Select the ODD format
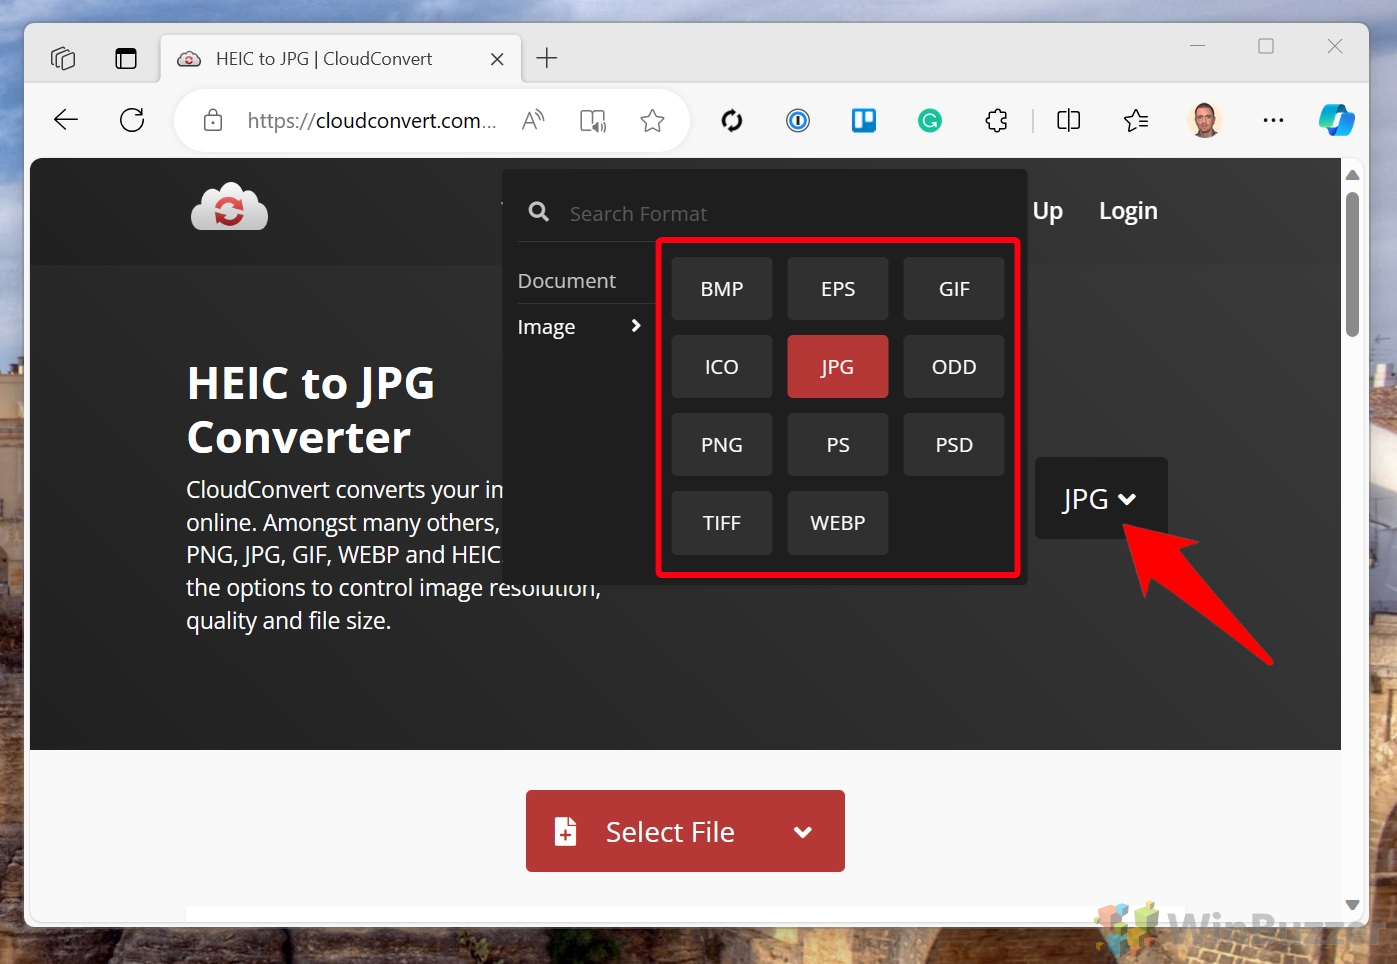The height and width of the screenshot is (964, 1397). [x=954, y=367]
